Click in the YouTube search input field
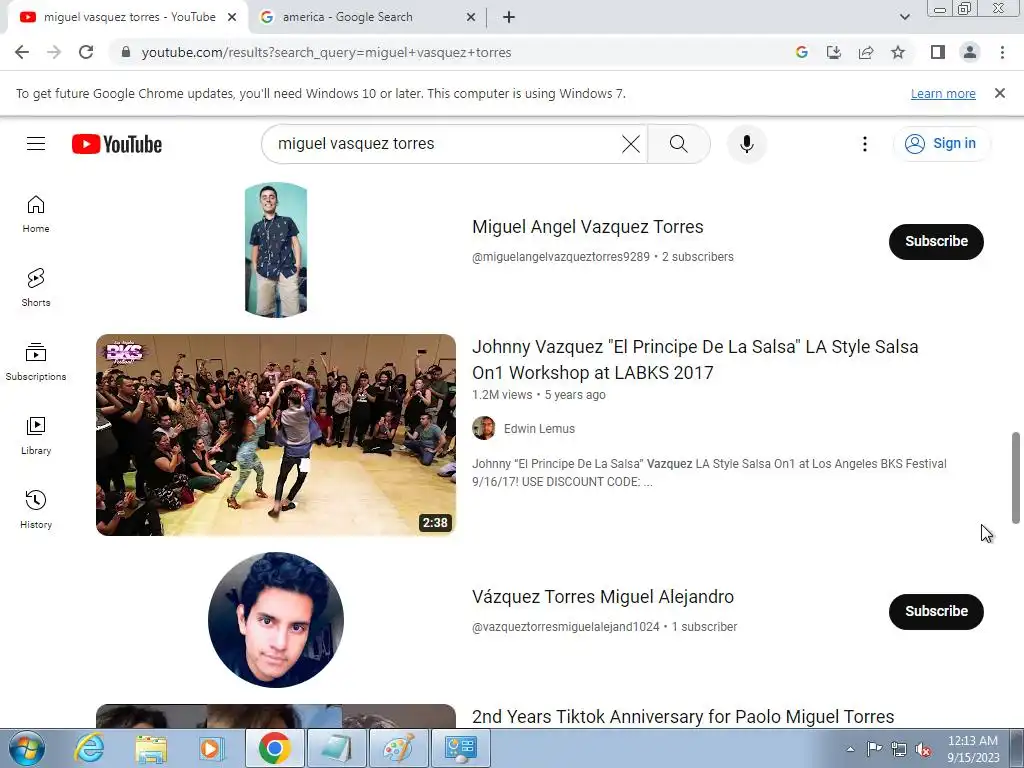 click(444, 144)
